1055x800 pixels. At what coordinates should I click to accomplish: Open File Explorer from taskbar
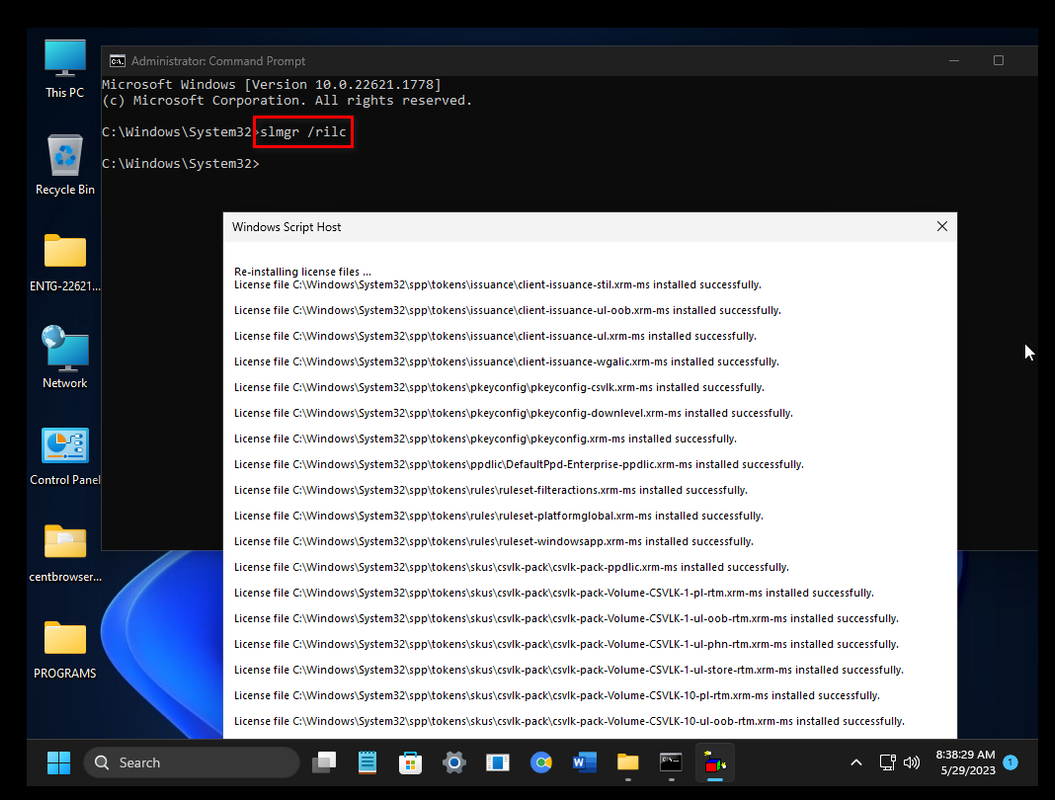tap(628, 762)
